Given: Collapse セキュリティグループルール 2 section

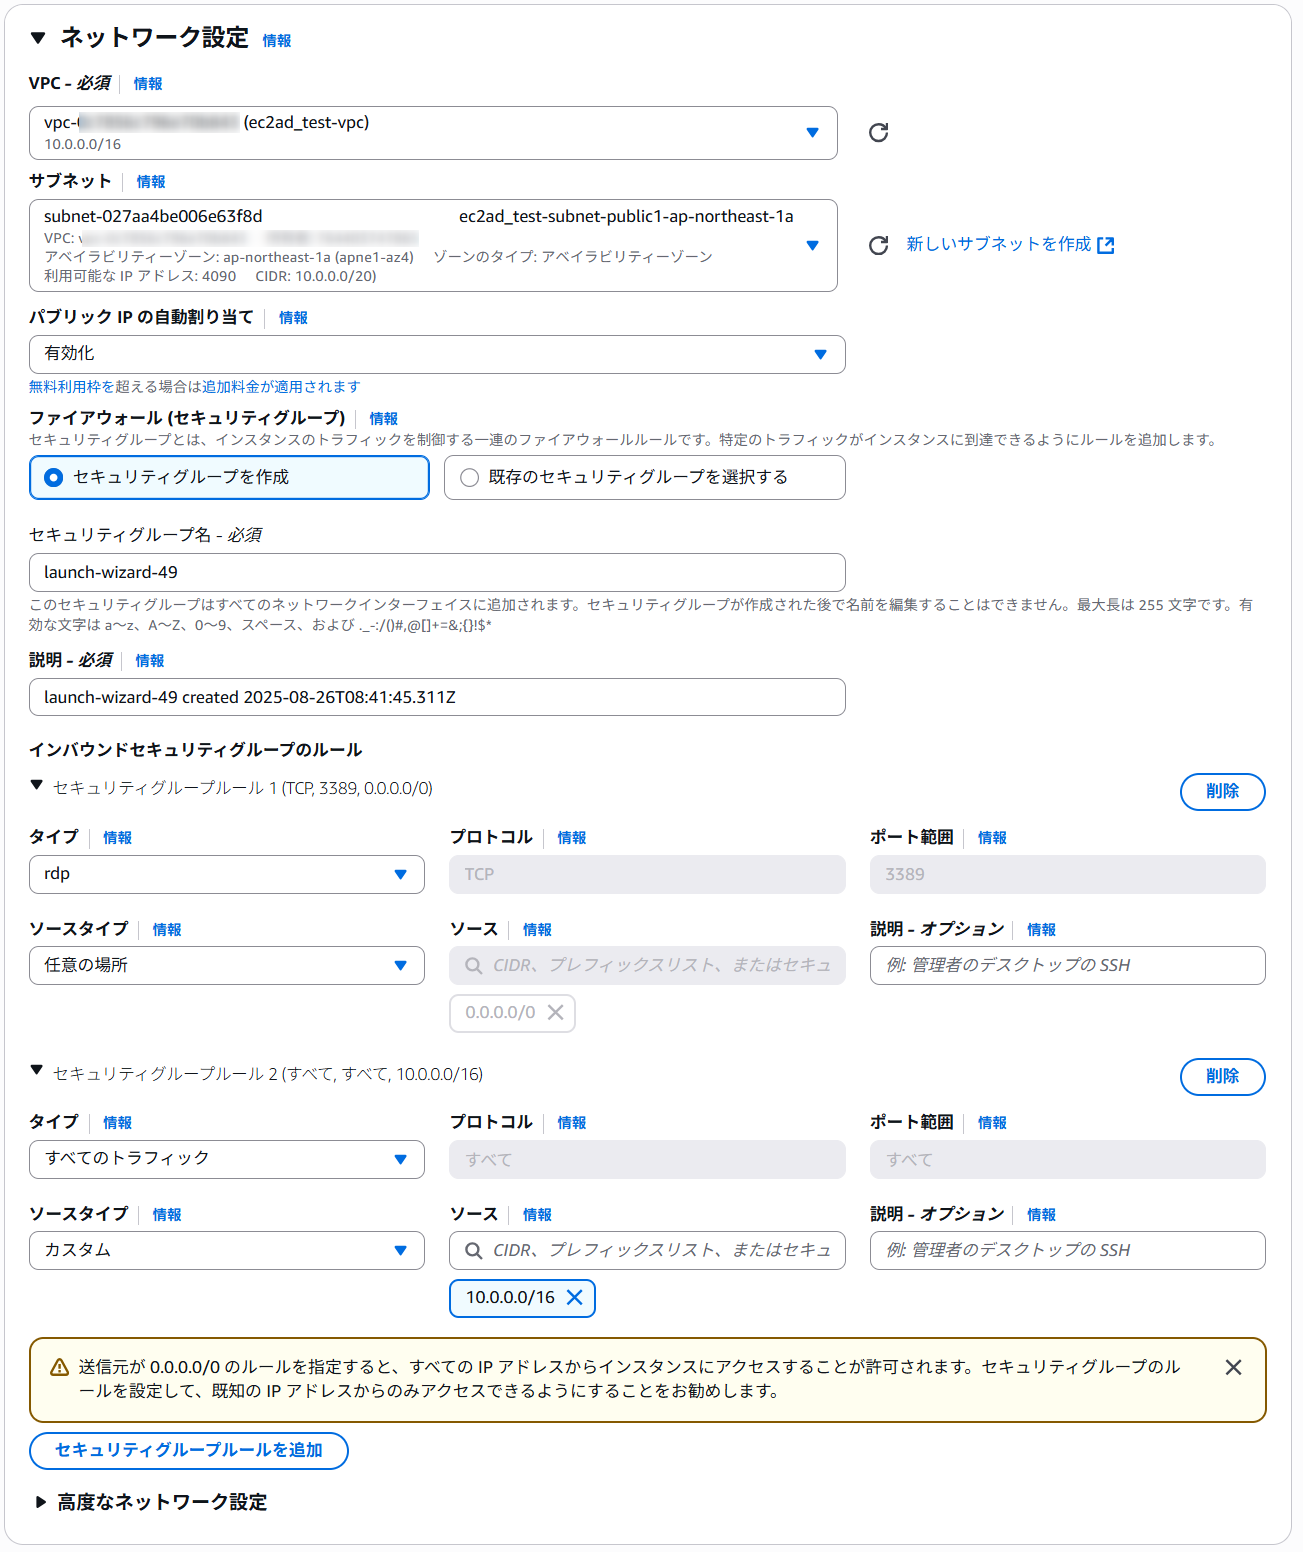Looking at the screenshot, I should point(37,1071).
